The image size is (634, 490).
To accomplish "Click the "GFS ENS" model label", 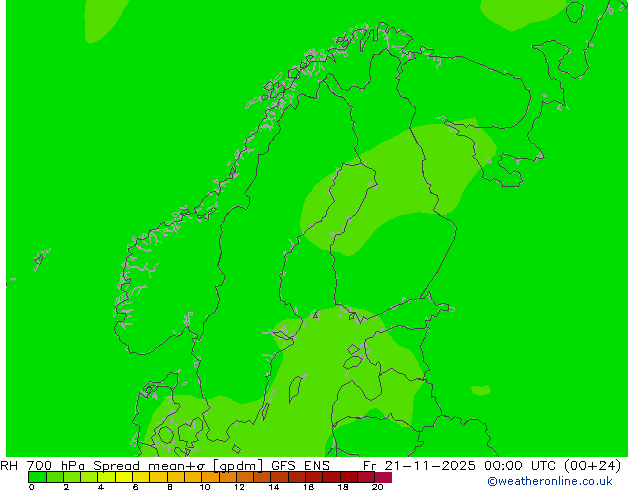I will (300, 466).
